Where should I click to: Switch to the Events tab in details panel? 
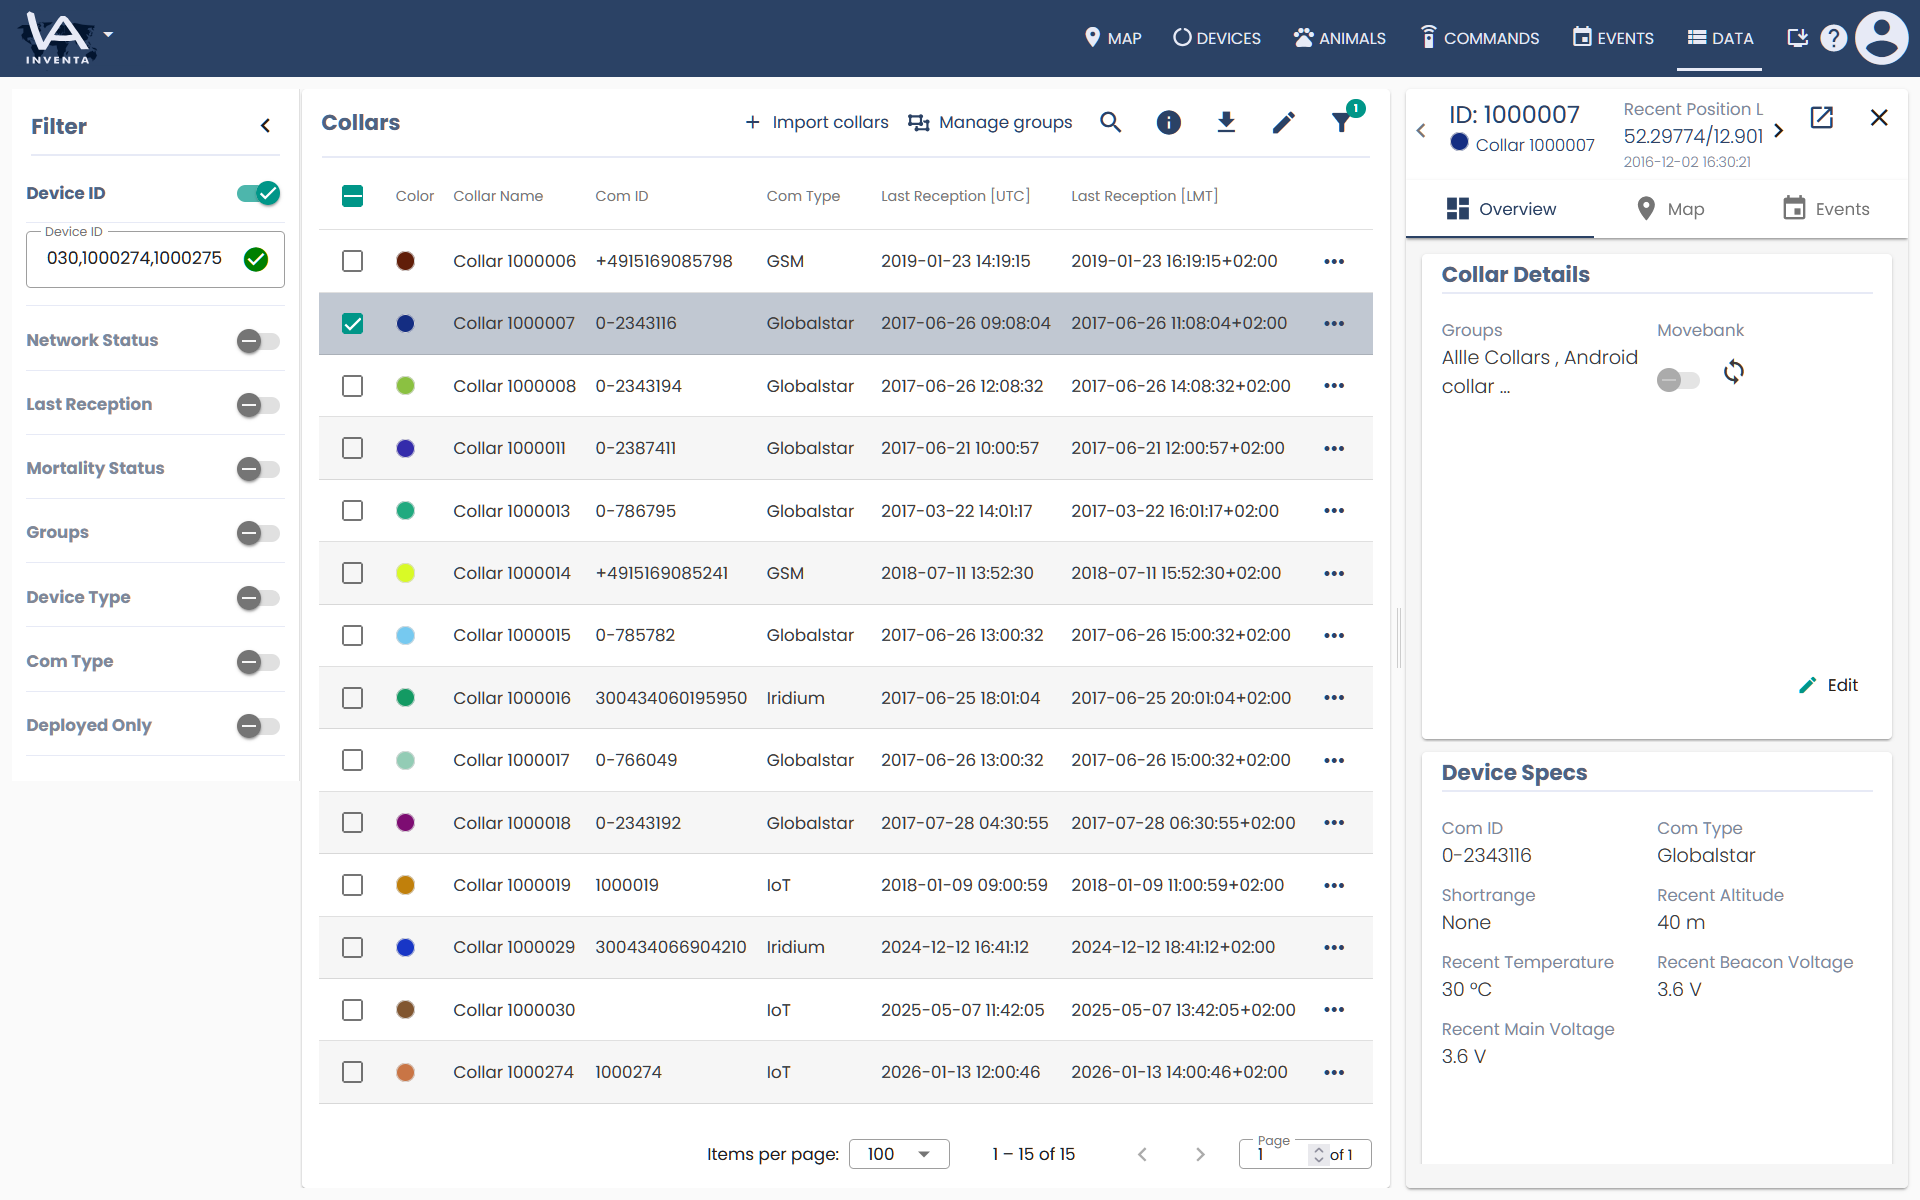1826,209
